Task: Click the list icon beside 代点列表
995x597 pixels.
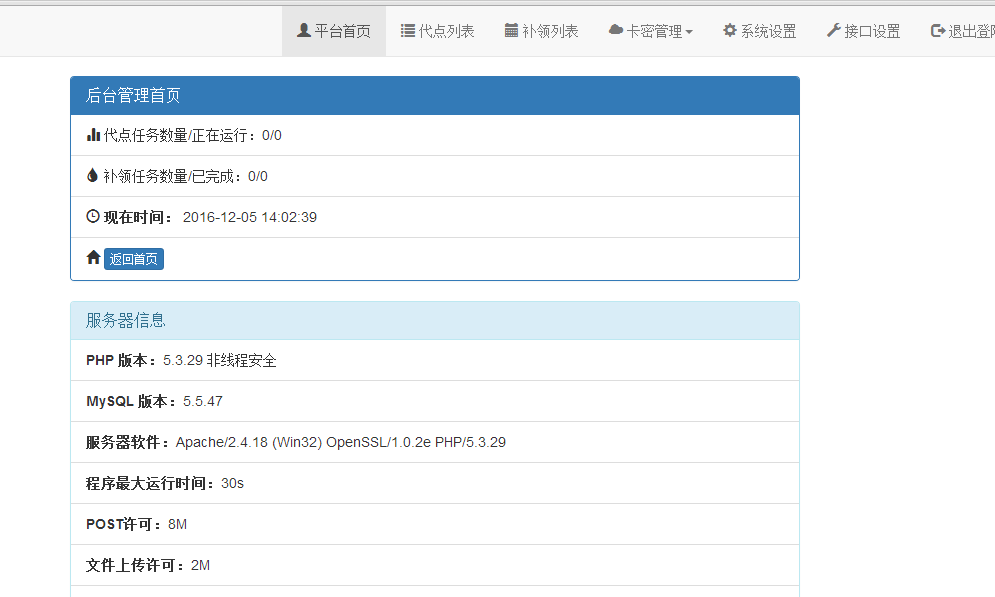Action: tap(408, 30)
